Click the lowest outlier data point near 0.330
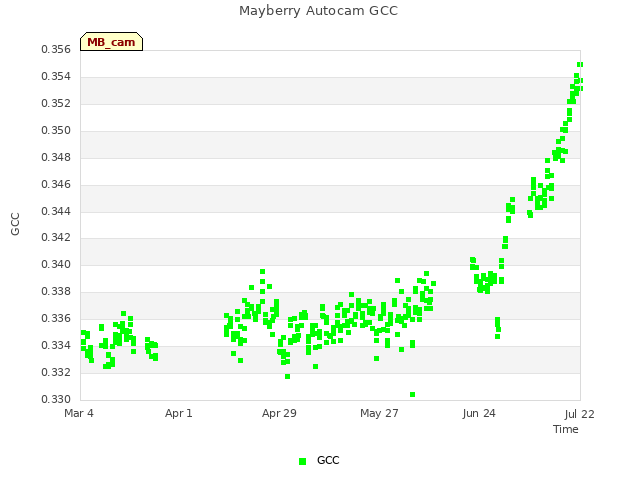Screen dimensions: 640x480 pyautogui.click(x=413, y=394)
